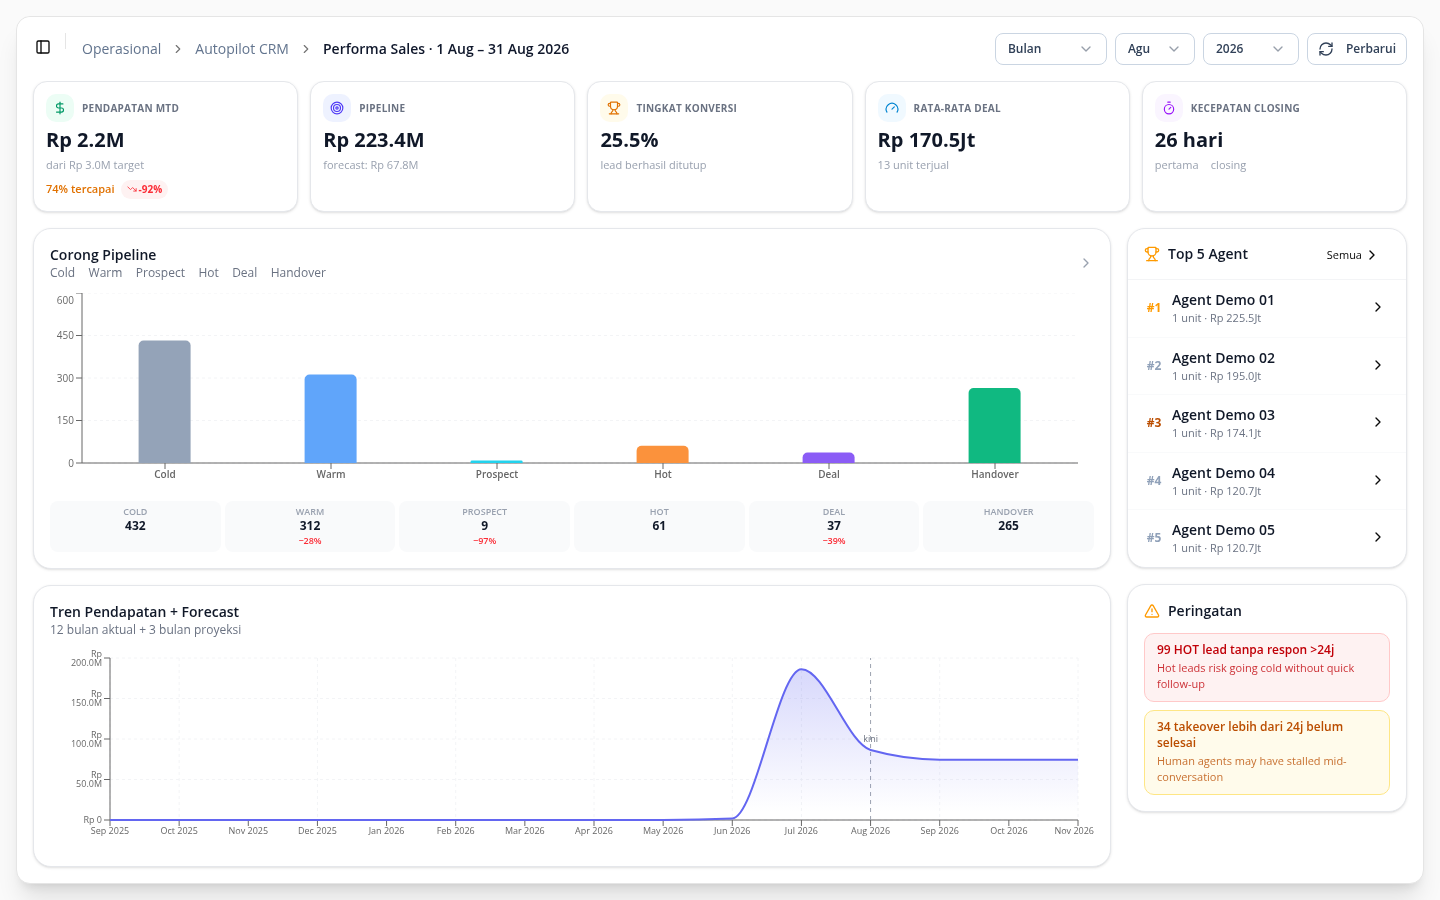Navigate to Autopilot CRM breadcrumb

pos(241,49)
